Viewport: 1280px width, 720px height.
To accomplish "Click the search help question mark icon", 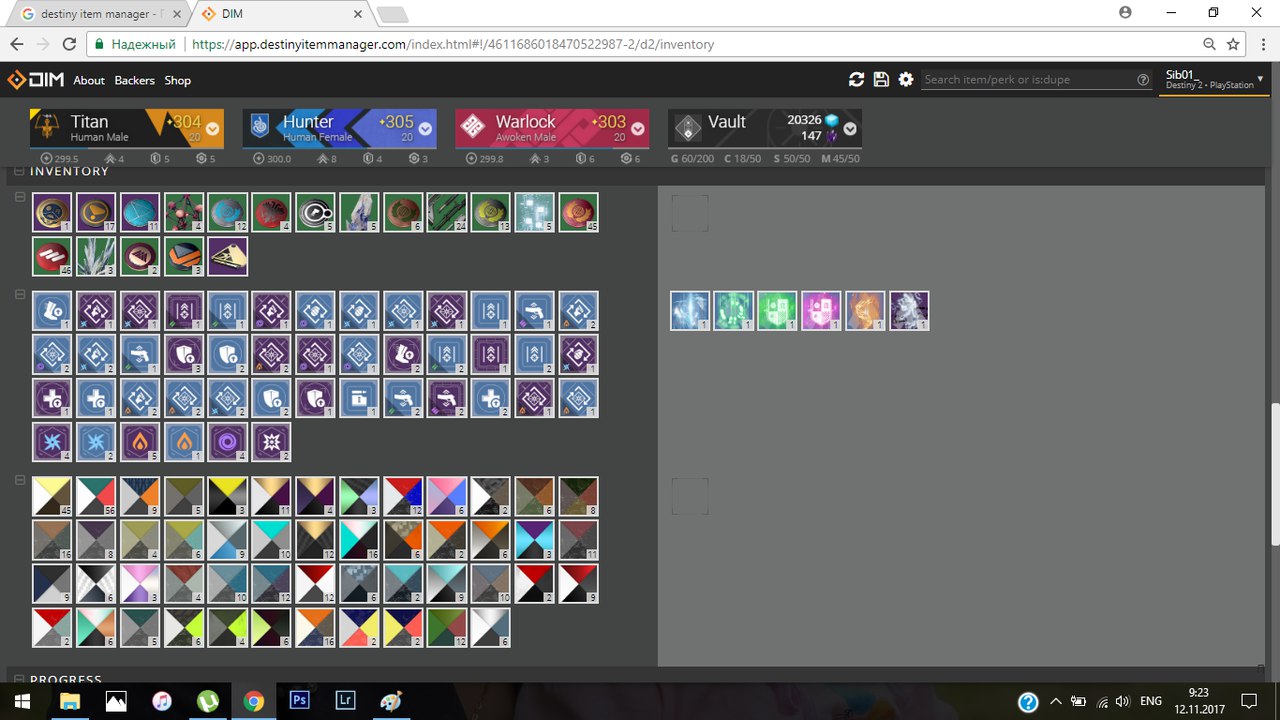I will pos(1143,80).
